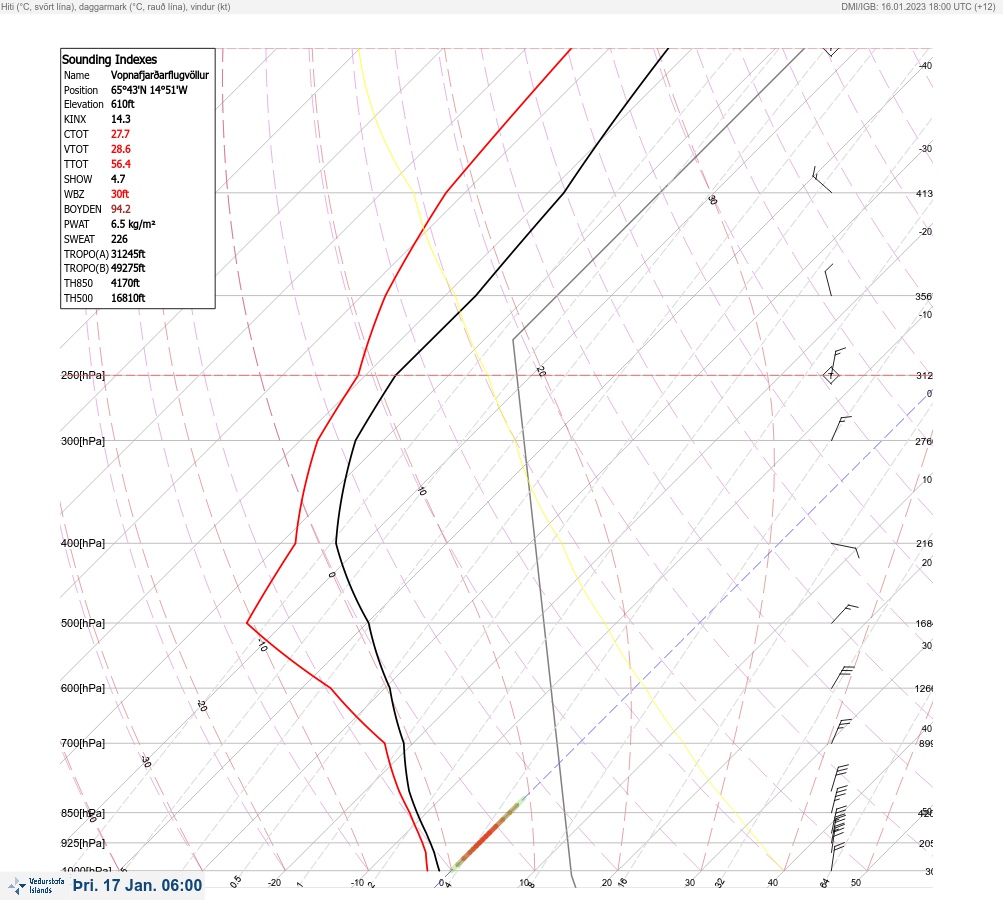Click the TROPO(B) value 49275ft
The width and height of the screenshot is (1003, 900).
(x=128, y=268)
